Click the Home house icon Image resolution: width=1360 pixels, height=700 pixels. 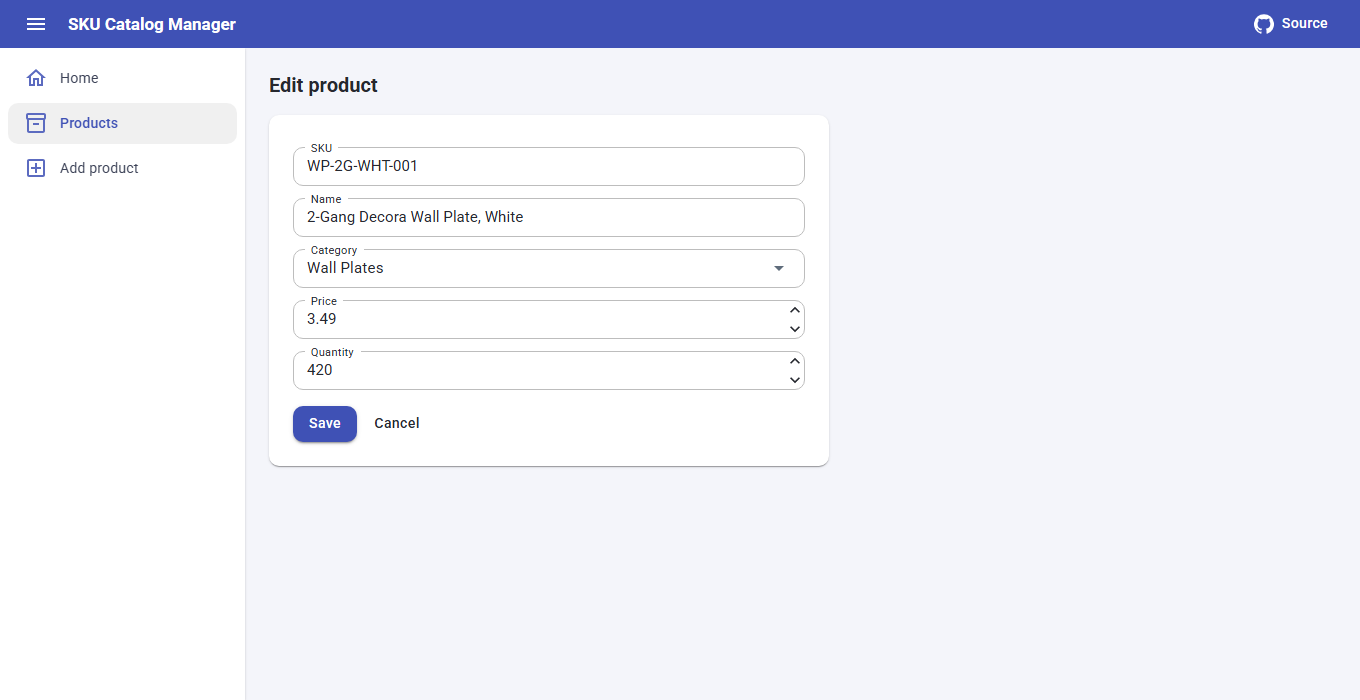click(x=36, y=78)
